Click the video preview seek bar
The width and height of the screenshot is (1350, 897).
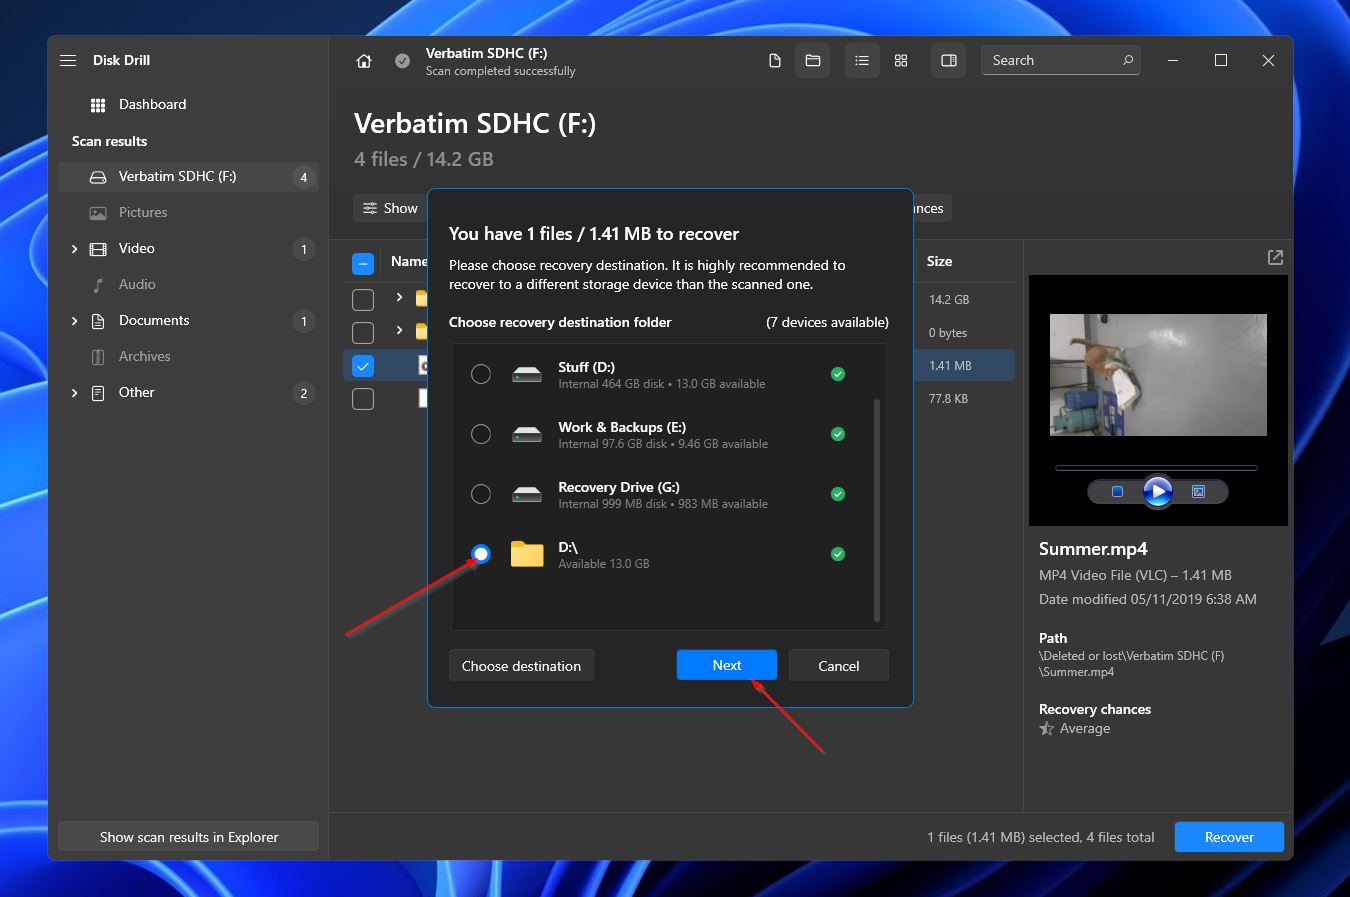tap(1157, 468)
